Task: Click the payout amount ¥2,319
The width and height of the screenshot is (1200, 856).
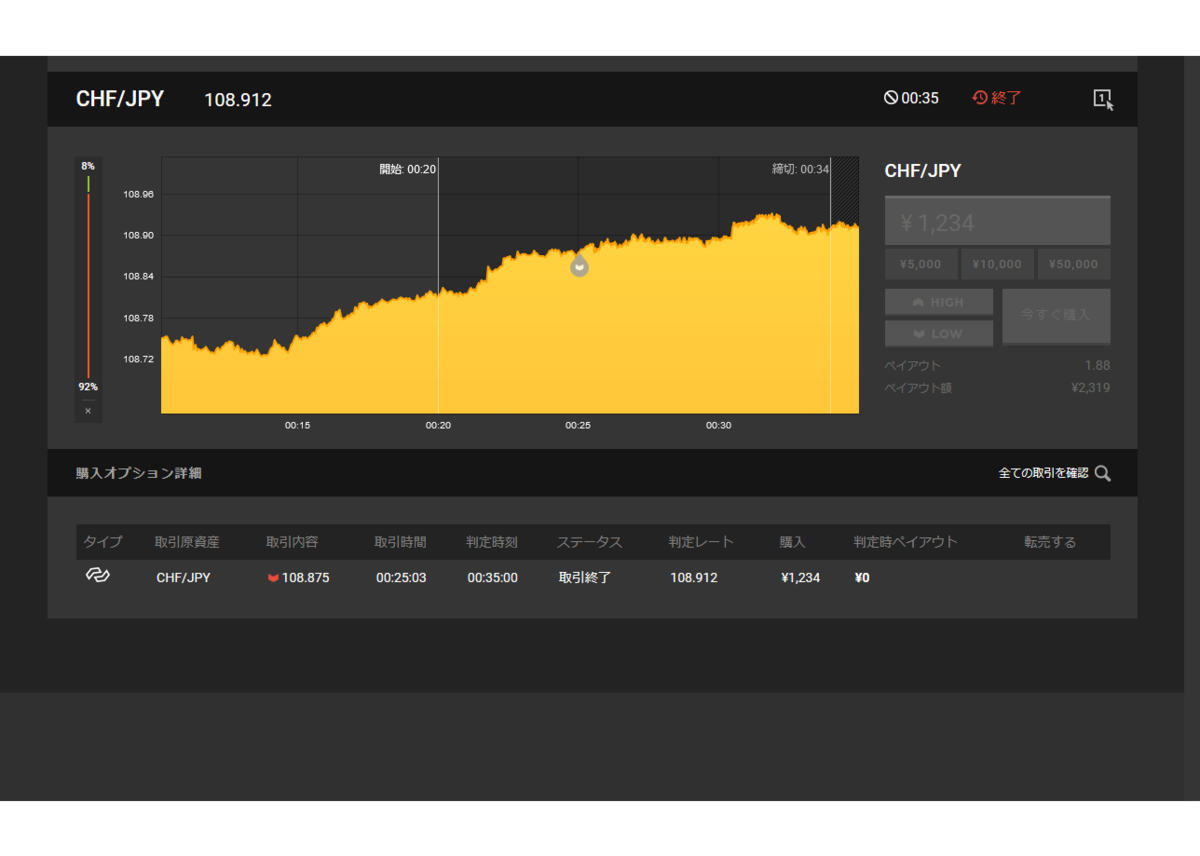Action: point(1090,388)
